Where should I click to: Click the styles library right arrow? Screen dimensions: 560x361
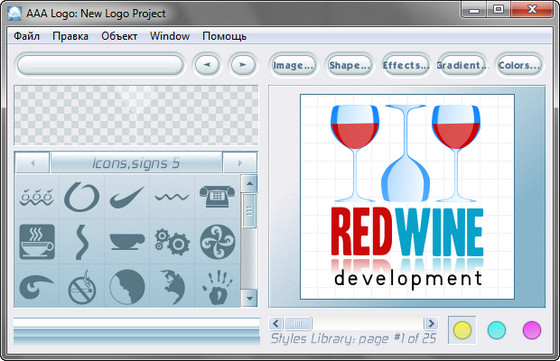coord(431,324)
